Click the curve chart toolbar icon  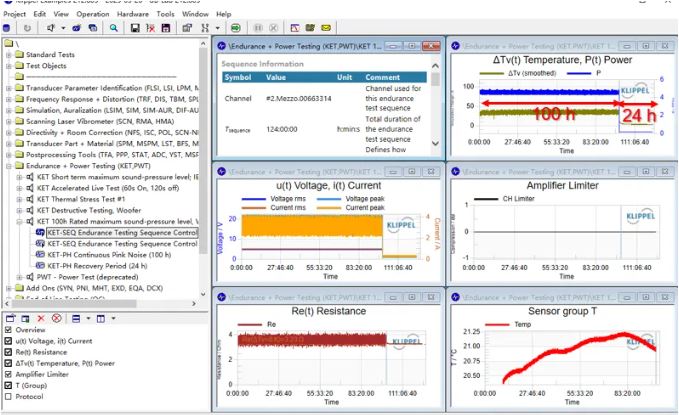coord(295,28)
